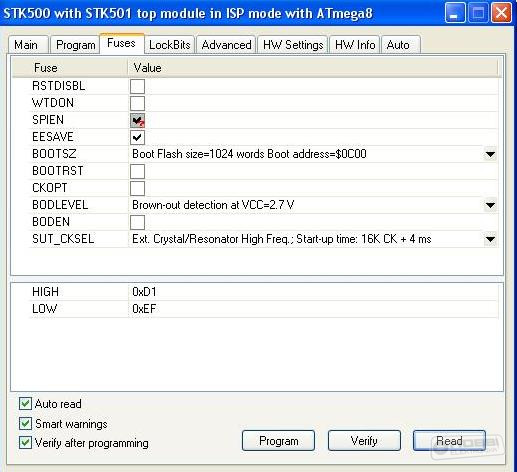Go to the LockBits tab
Image resolution: width=517 pixels, height=472 pixels.
[x=170, y=45]
